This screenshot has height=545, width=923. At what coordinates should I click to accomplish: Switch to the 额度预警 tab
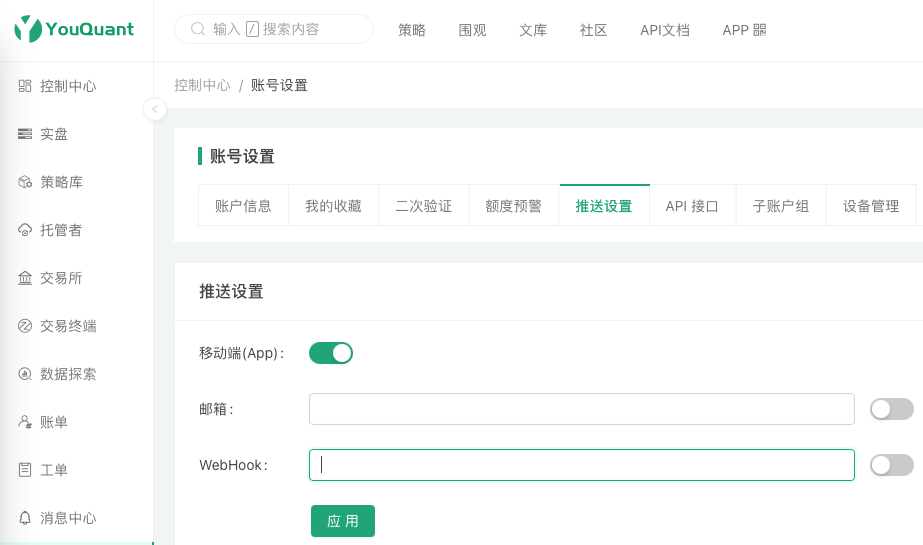tap(513, 206)
